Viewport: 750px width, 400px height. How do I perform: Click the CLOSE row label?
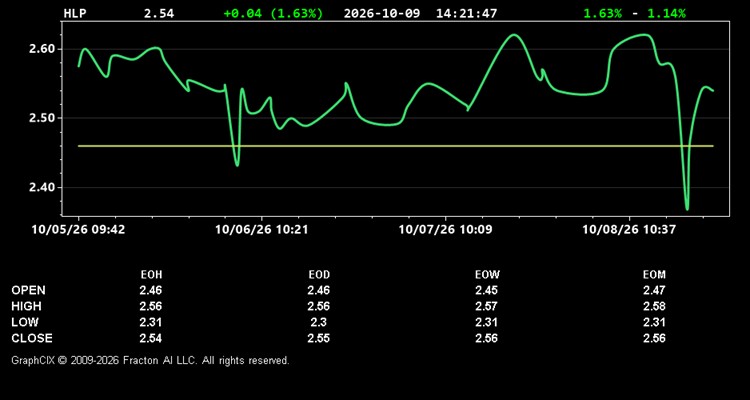click(x=32, y=338)
